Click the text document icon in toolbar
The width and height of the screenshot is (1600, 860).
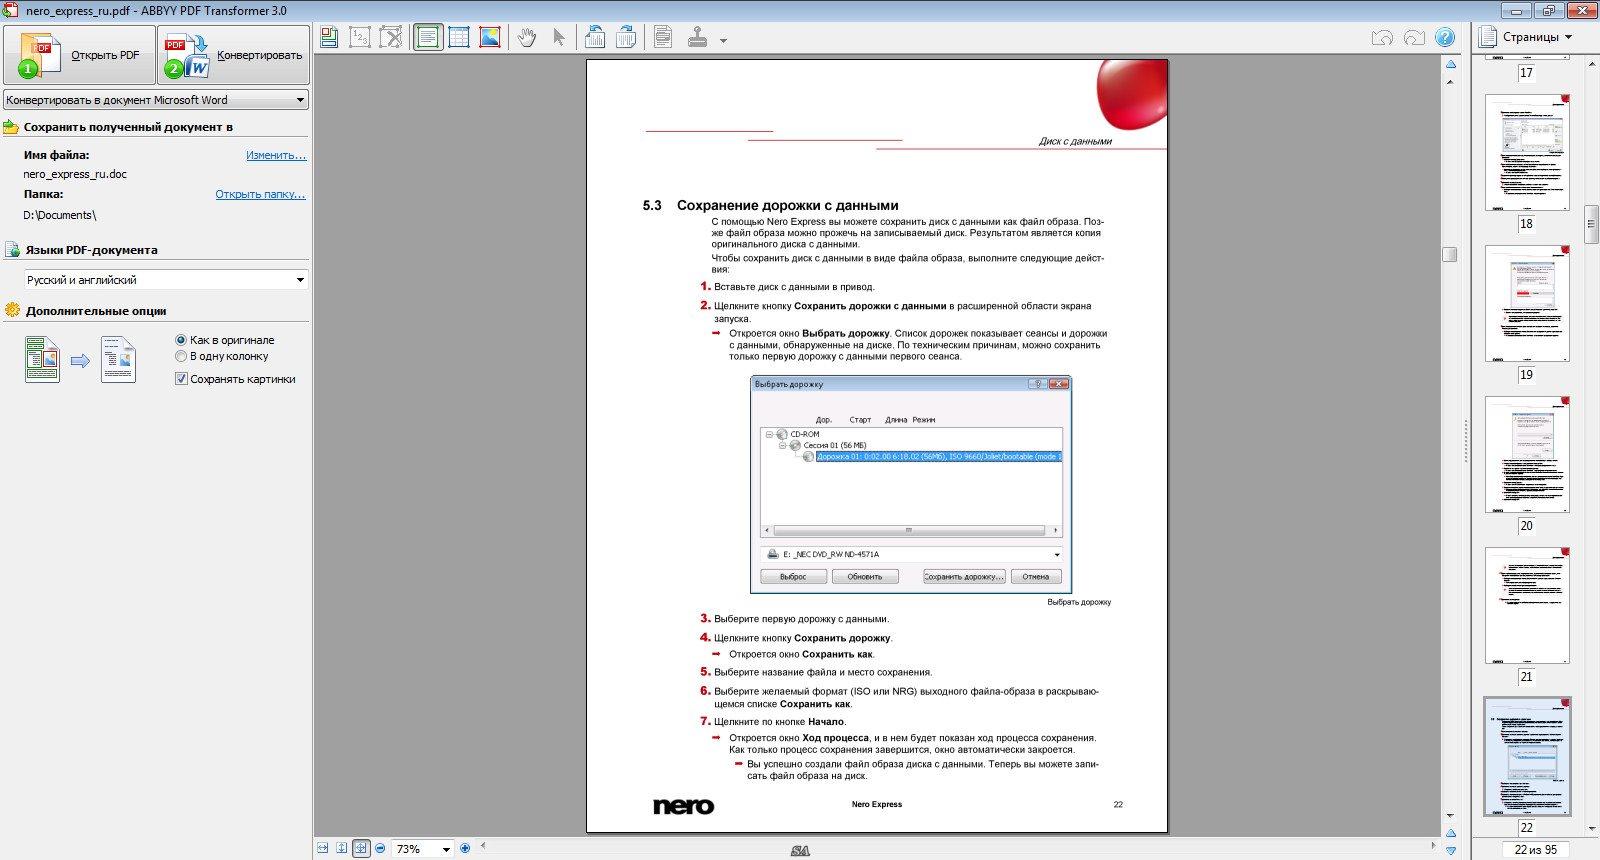pyautogui.click(x=662, y=37)
